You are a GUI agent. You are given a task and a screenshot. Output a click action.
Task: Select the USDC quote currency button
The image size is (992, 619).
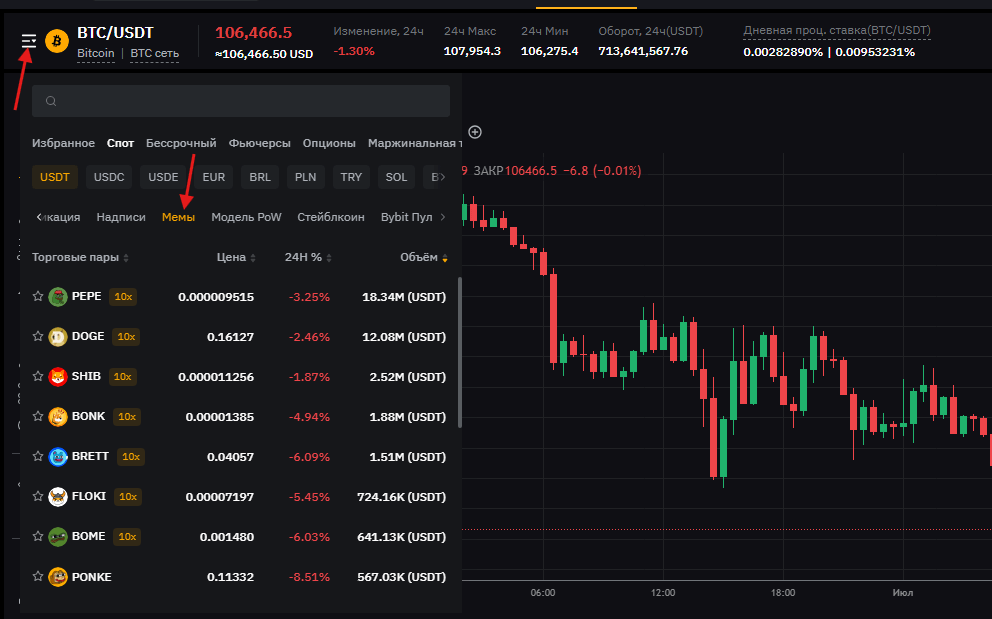[109, 177]
